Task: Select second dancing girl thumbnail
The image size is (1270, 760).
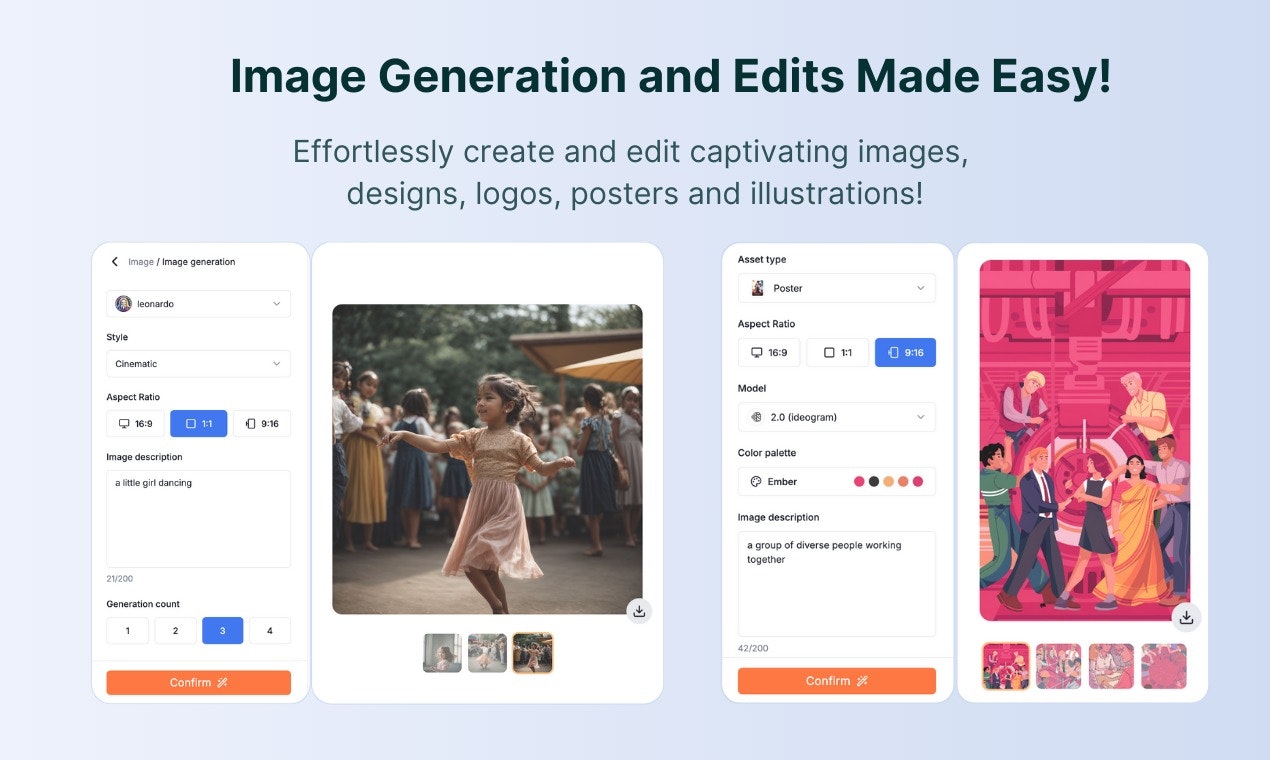Action: click(x=487, y=653)
